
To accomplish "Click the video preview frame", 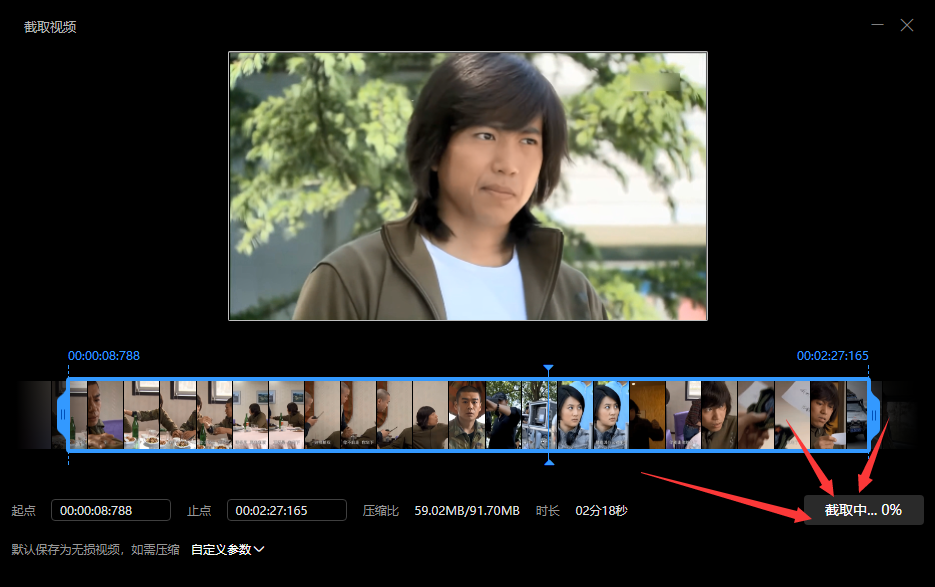I will (467, 186).
